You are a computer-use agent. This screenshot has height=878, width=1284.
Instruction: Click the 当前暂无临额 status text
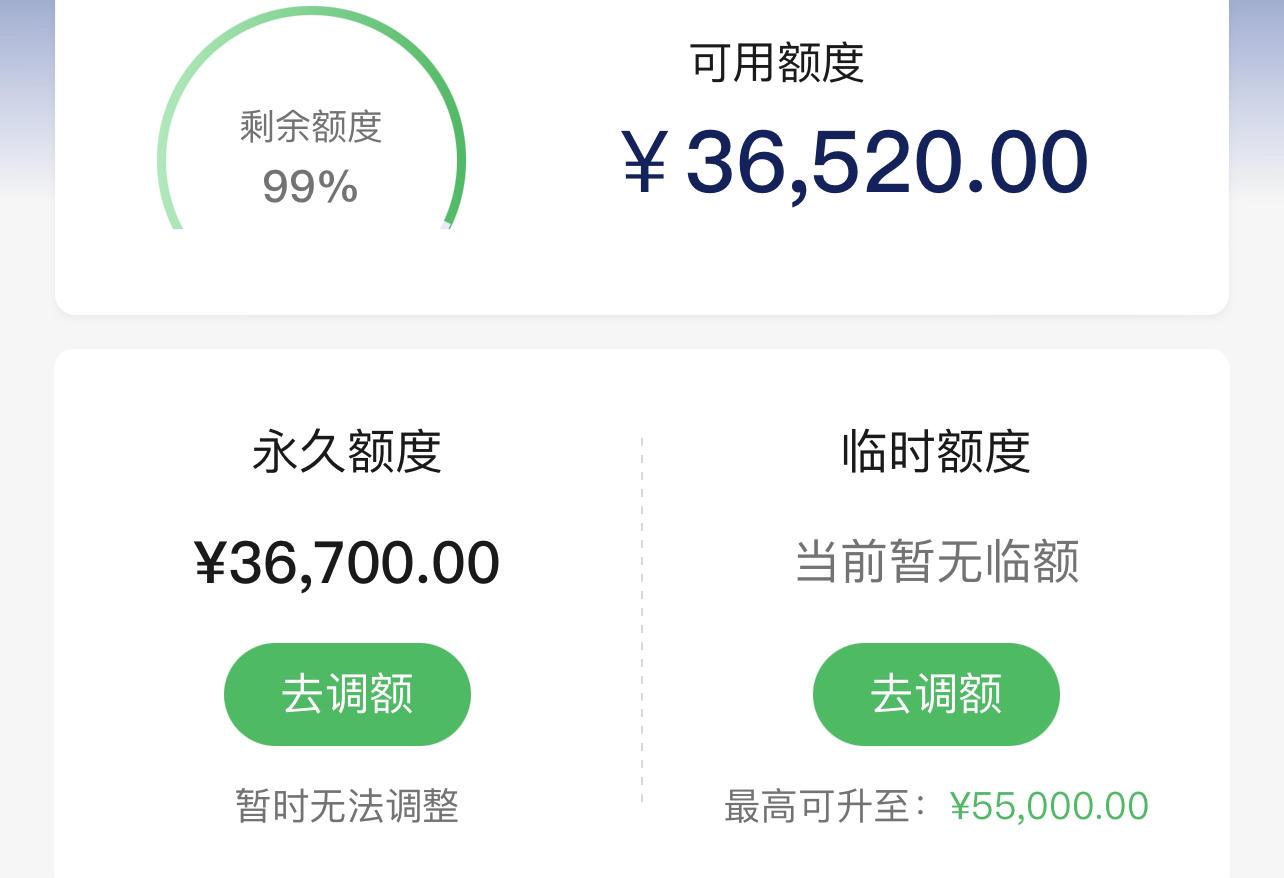937,562
